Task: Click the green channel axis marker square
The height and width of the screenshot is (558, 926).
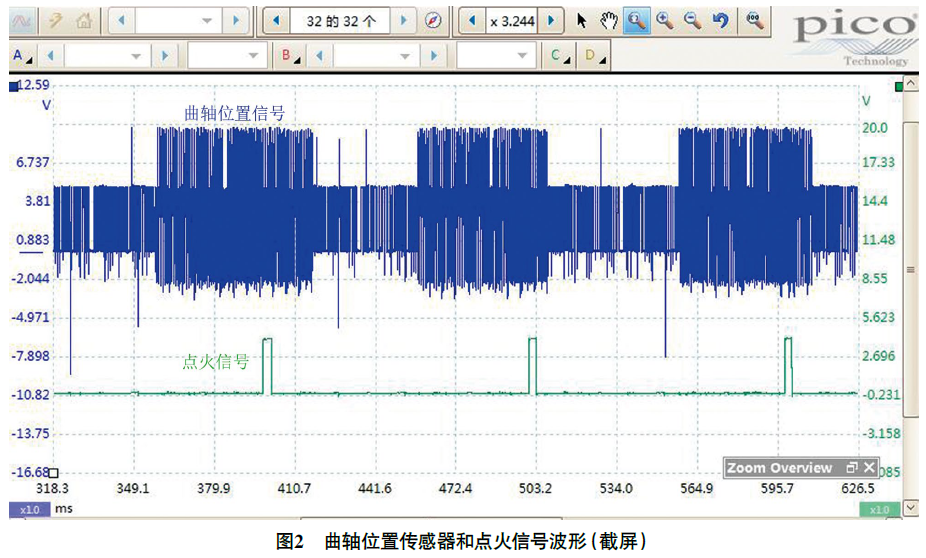Action: pos(899,87)
